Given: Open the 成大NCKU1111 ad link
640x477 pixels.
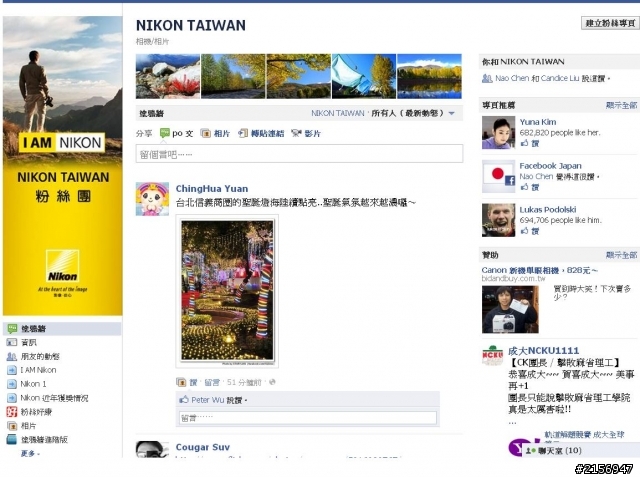Looking at the screenshot, I should pos(543,350).
